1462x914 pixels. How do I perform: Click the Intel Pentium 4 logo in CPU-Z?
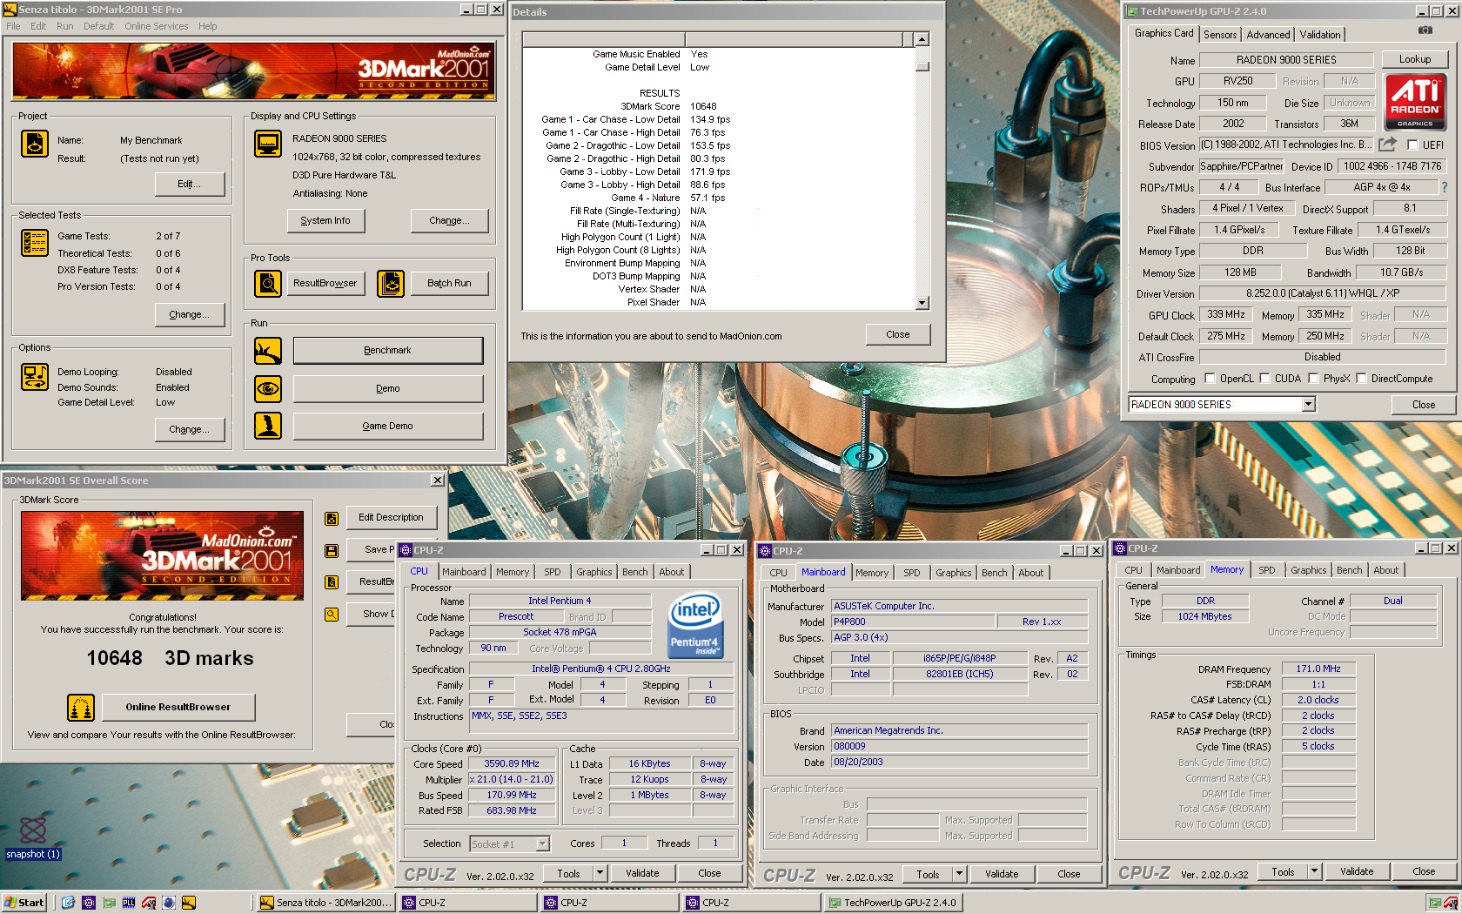(x=694, y=625)
